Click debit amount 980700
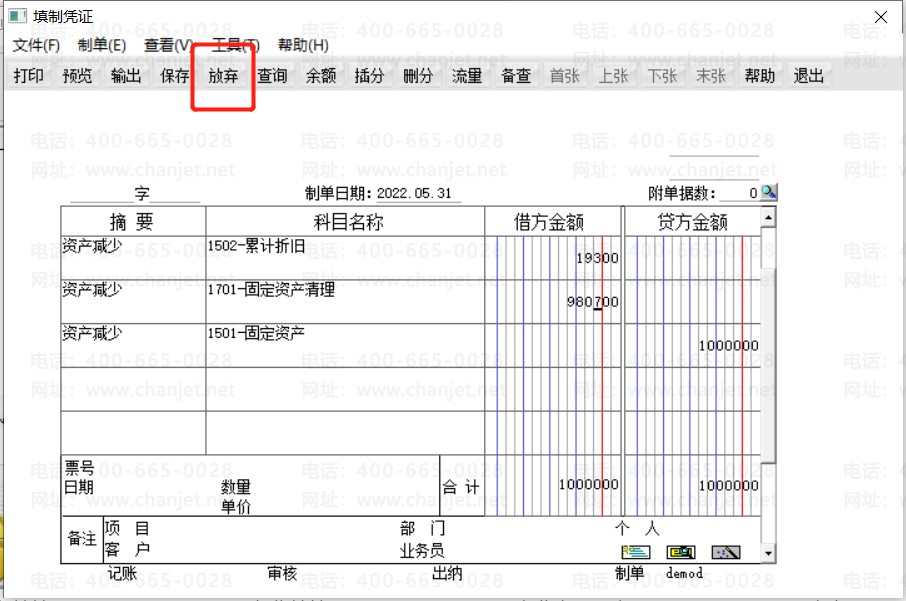Viewport: 906px width, 601px height. (592, 302)
